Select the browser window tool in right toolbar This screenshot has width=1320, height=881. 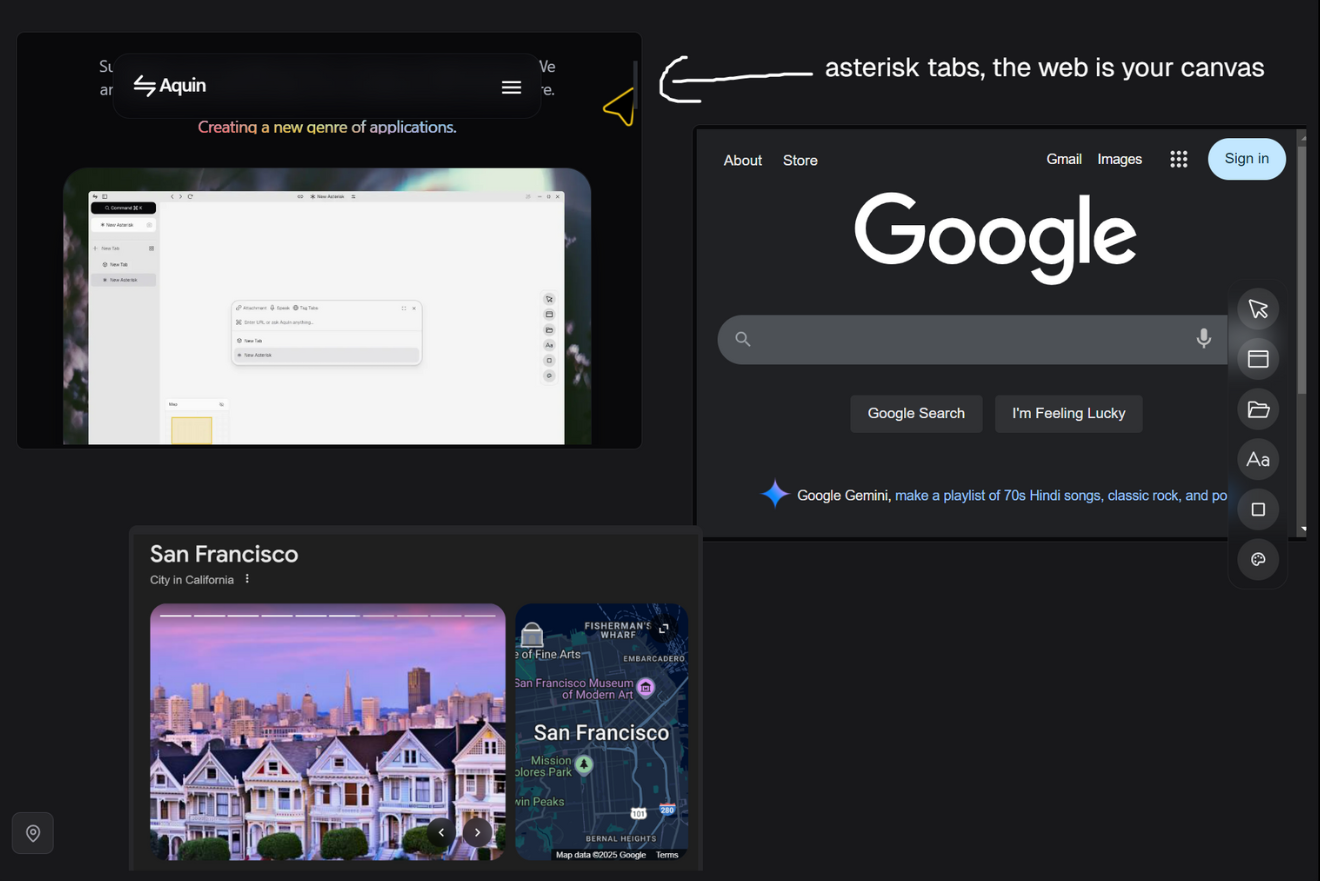pyautogui.click(x=1258, y=359)
